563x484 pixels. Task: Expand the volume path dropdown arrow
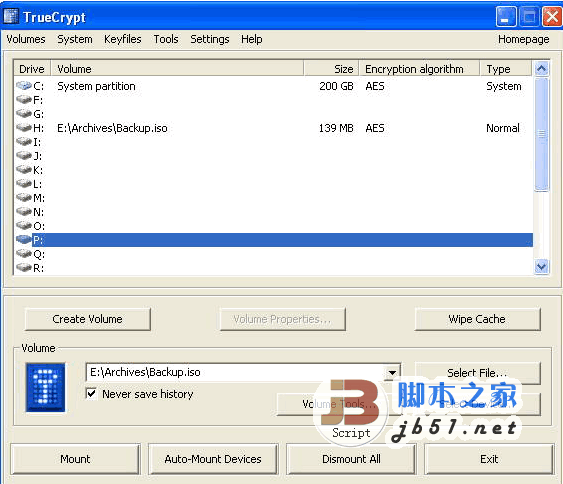392,372
